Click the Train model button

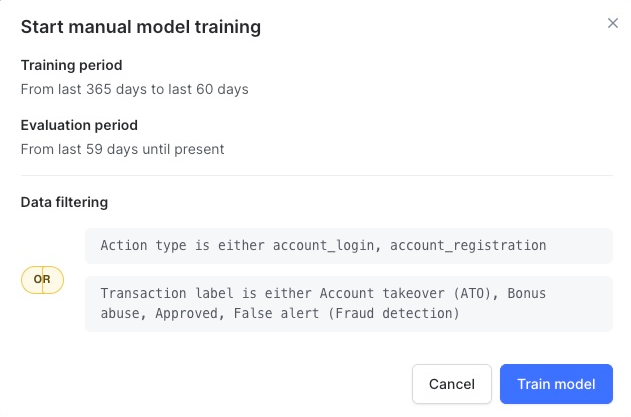point(556,384)
